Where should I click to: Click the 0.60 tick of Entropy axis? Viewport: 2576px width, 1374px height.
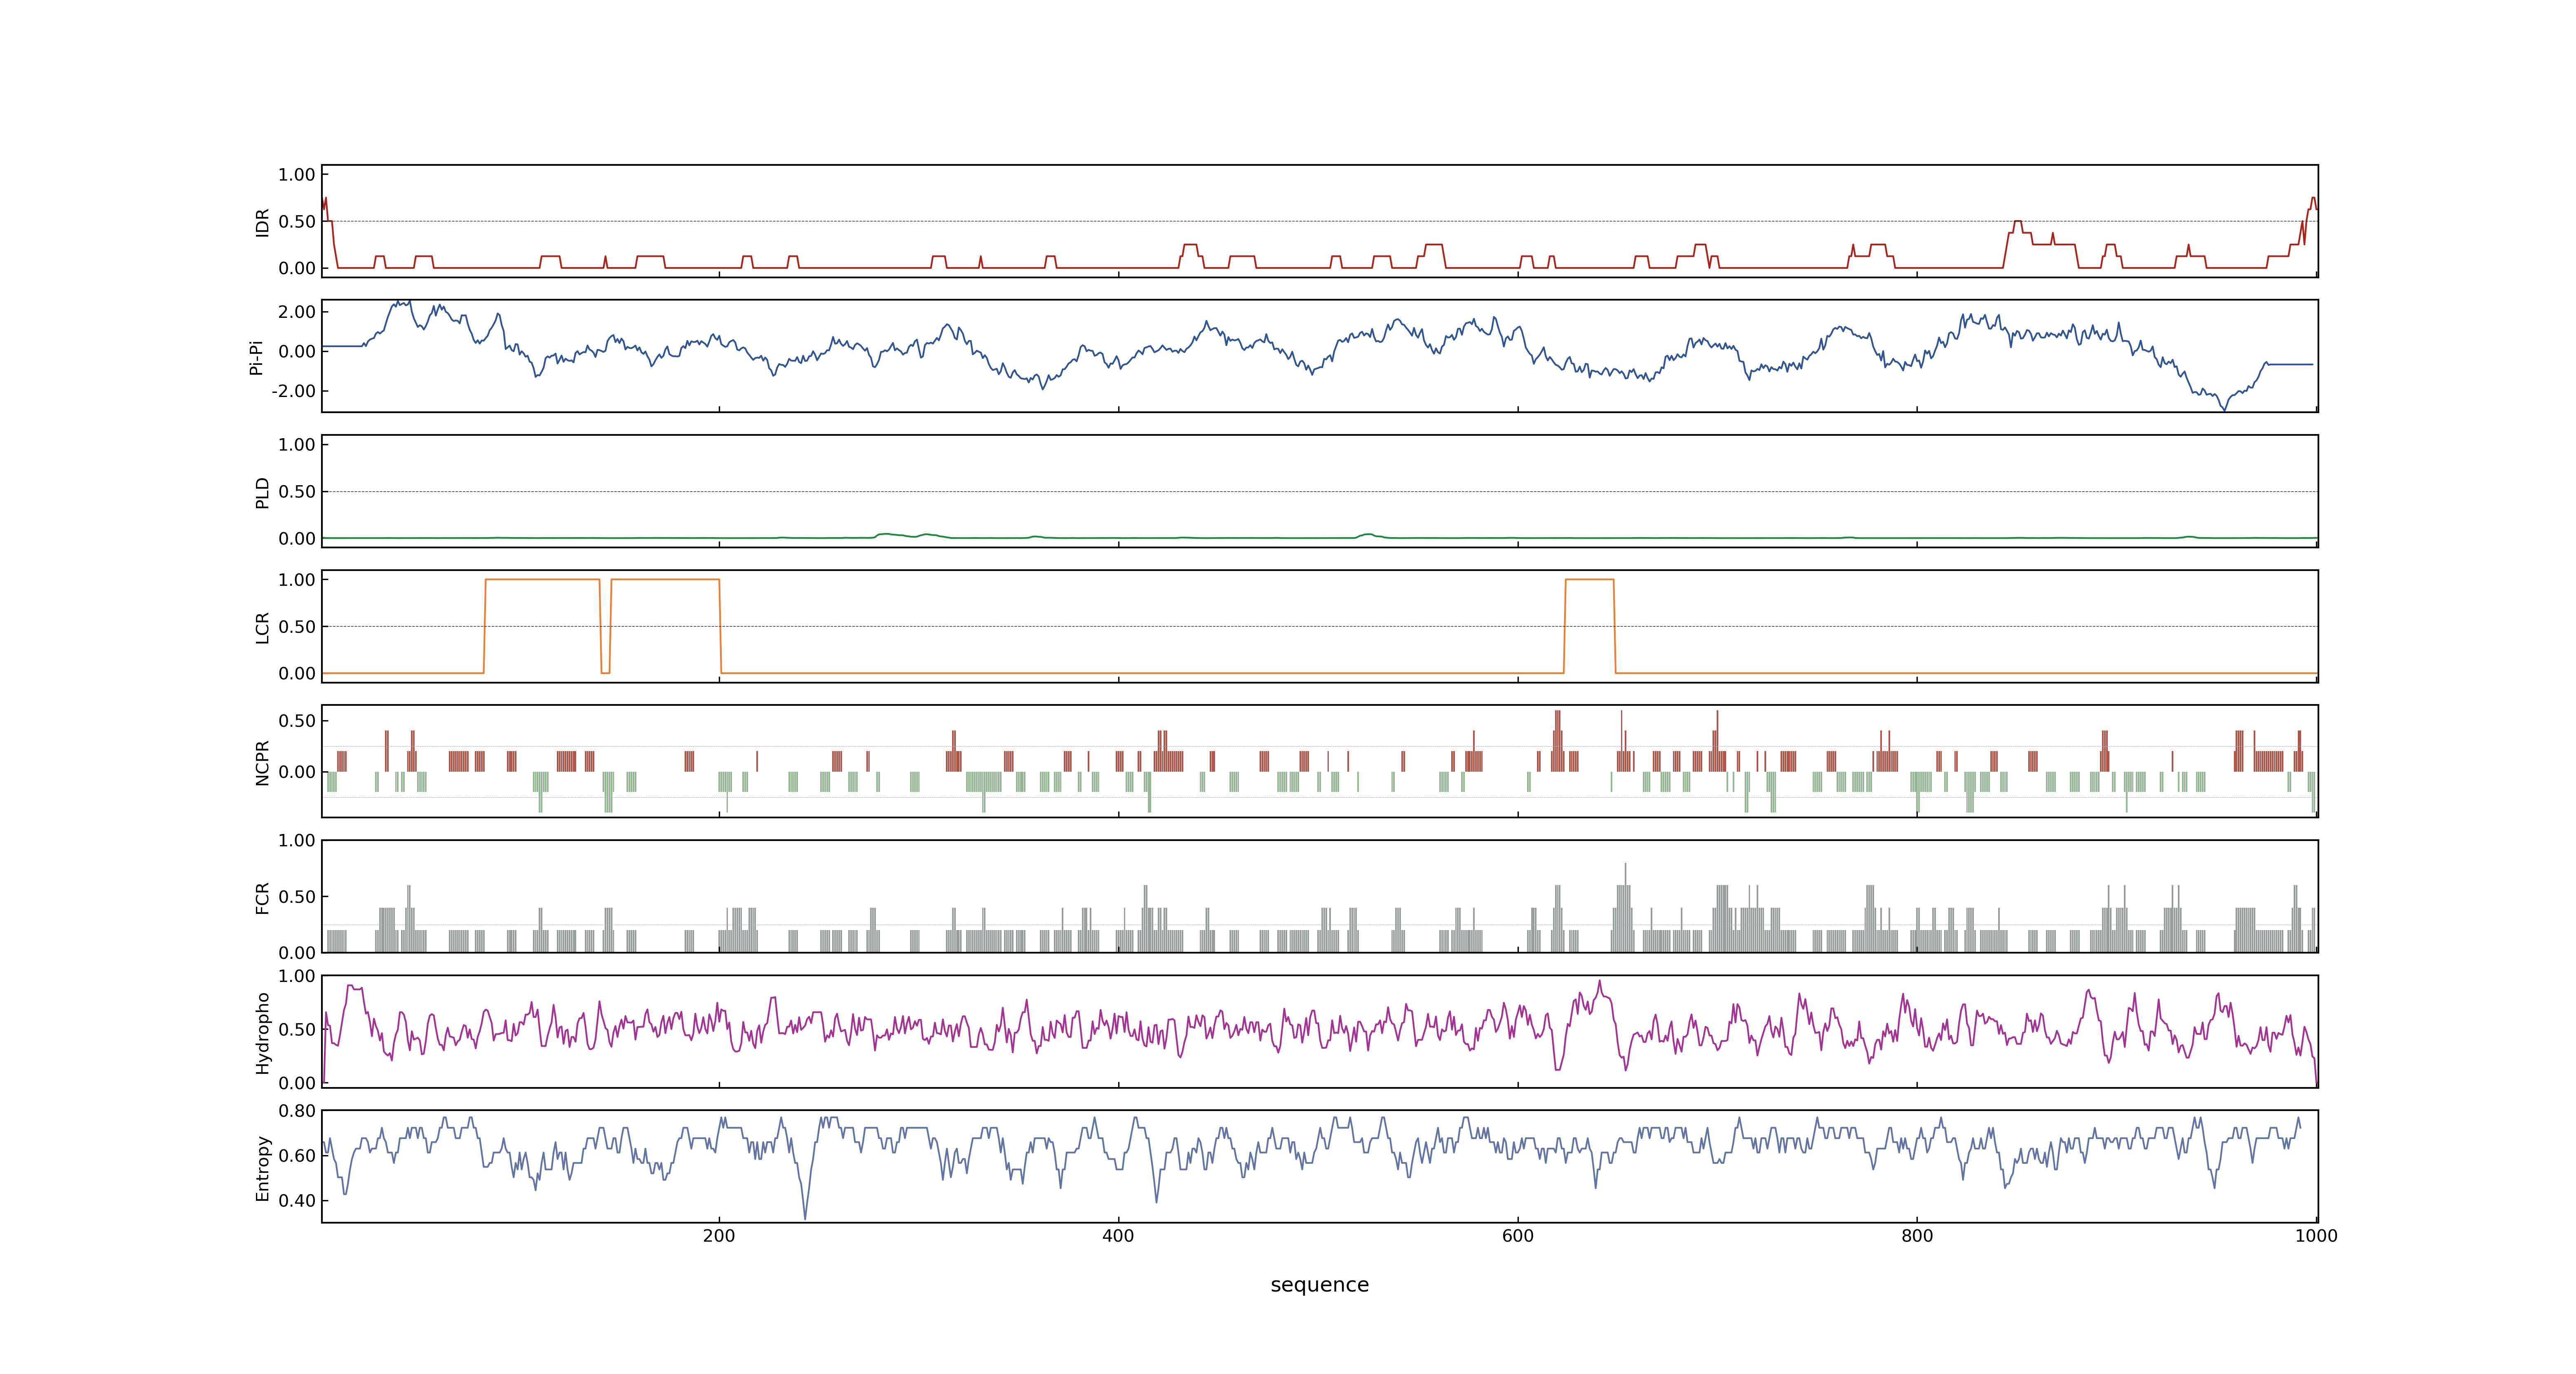[x=297, y=1156]
